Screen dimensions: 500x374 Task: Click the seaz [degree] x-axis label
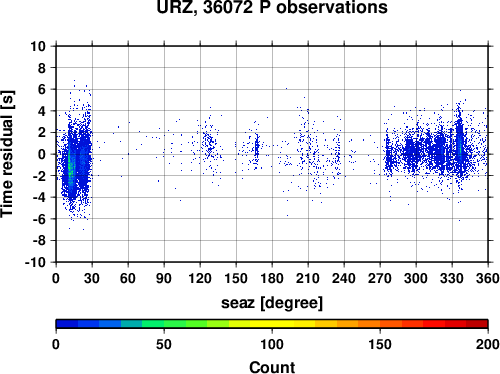pos(272,303)
